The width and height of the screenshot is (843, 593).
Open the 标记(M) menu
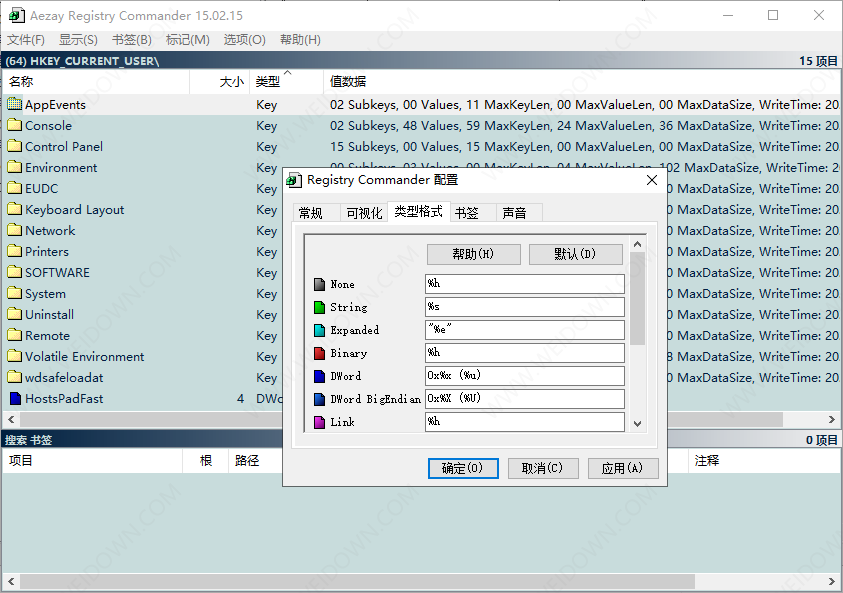[188, 40]
